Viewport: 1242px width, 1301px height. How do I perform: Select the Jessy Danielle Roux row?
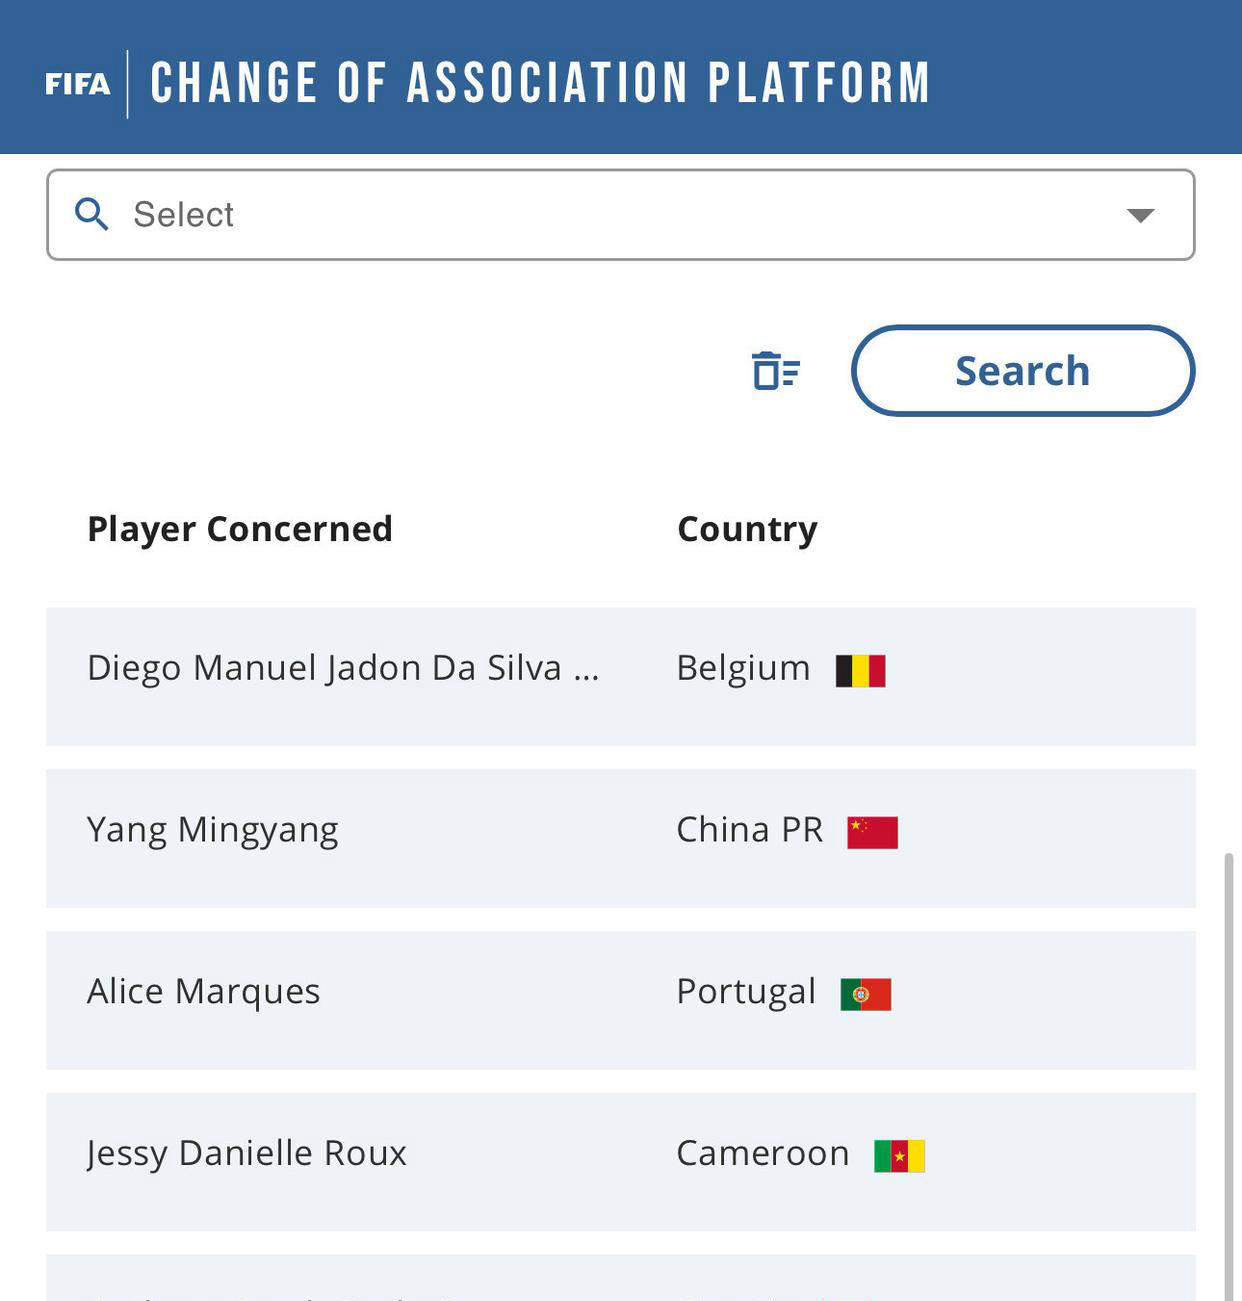pyautogui.click(x=621, y=1162)
